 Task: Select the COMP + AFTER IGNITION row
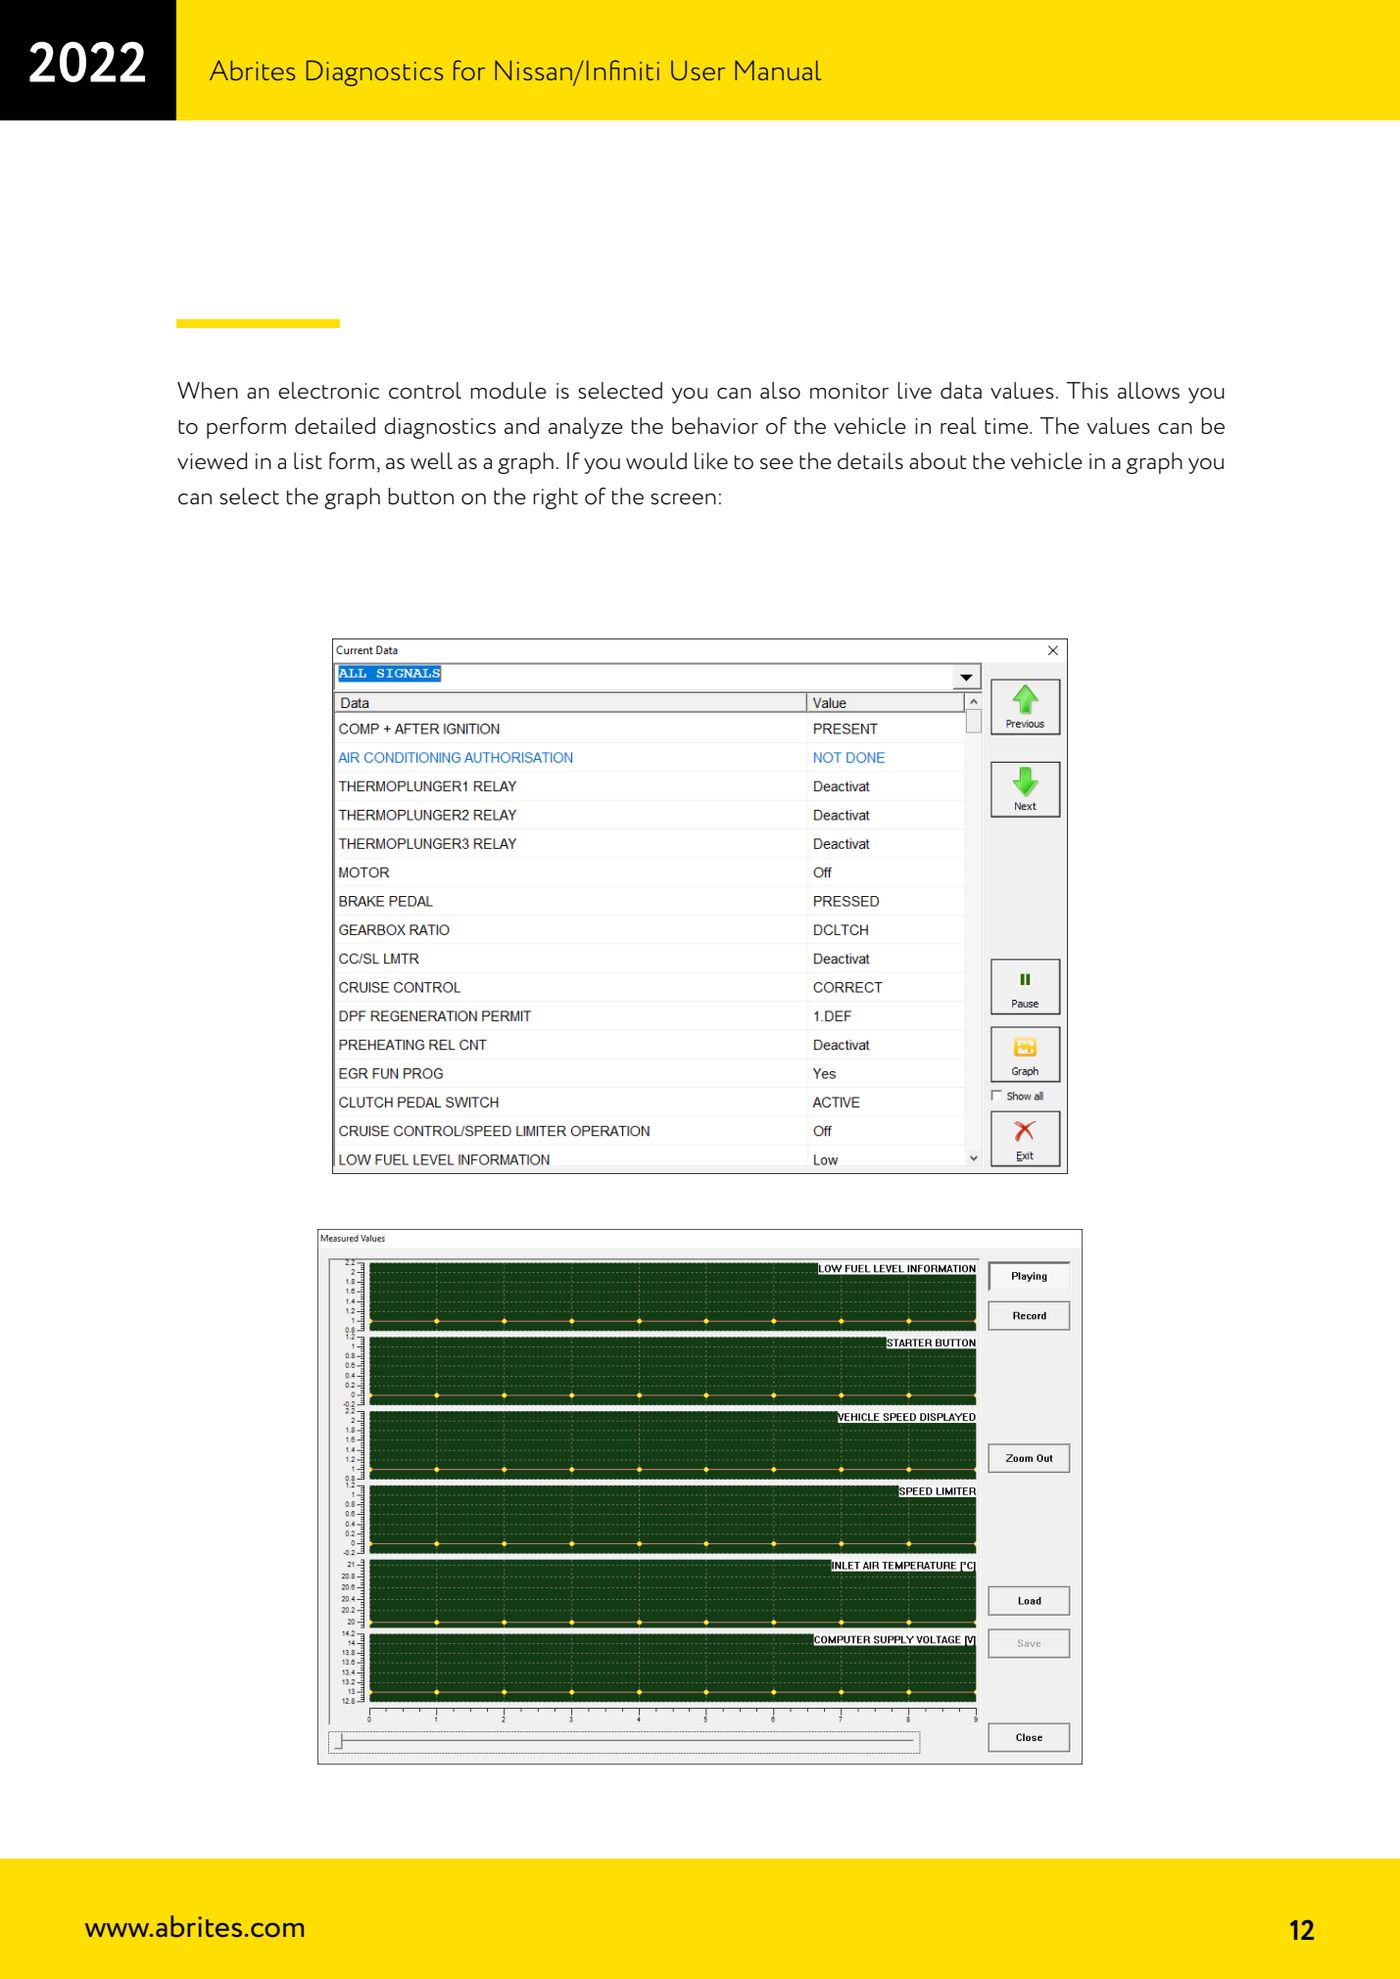click(x=650, y=729)
